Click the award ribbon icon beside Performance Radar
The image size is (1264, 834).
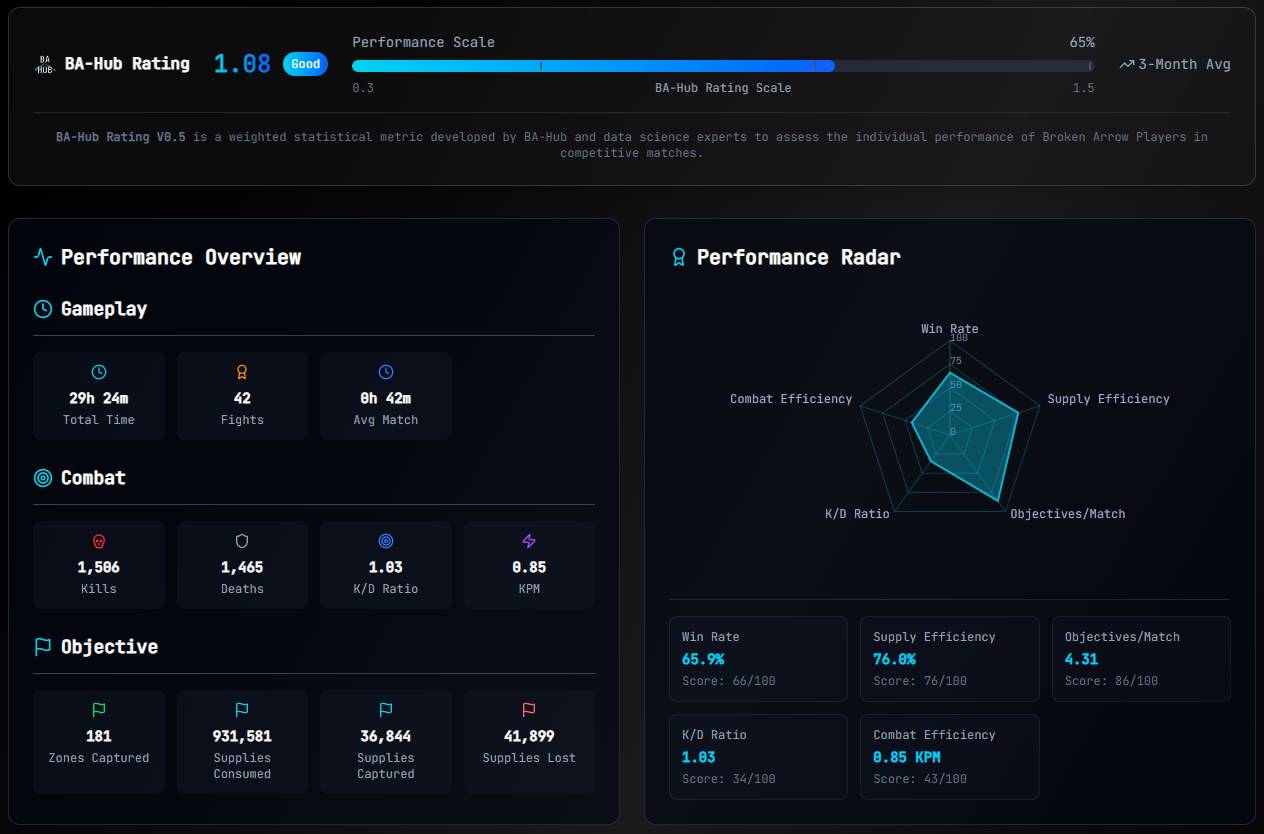[679, 257]
